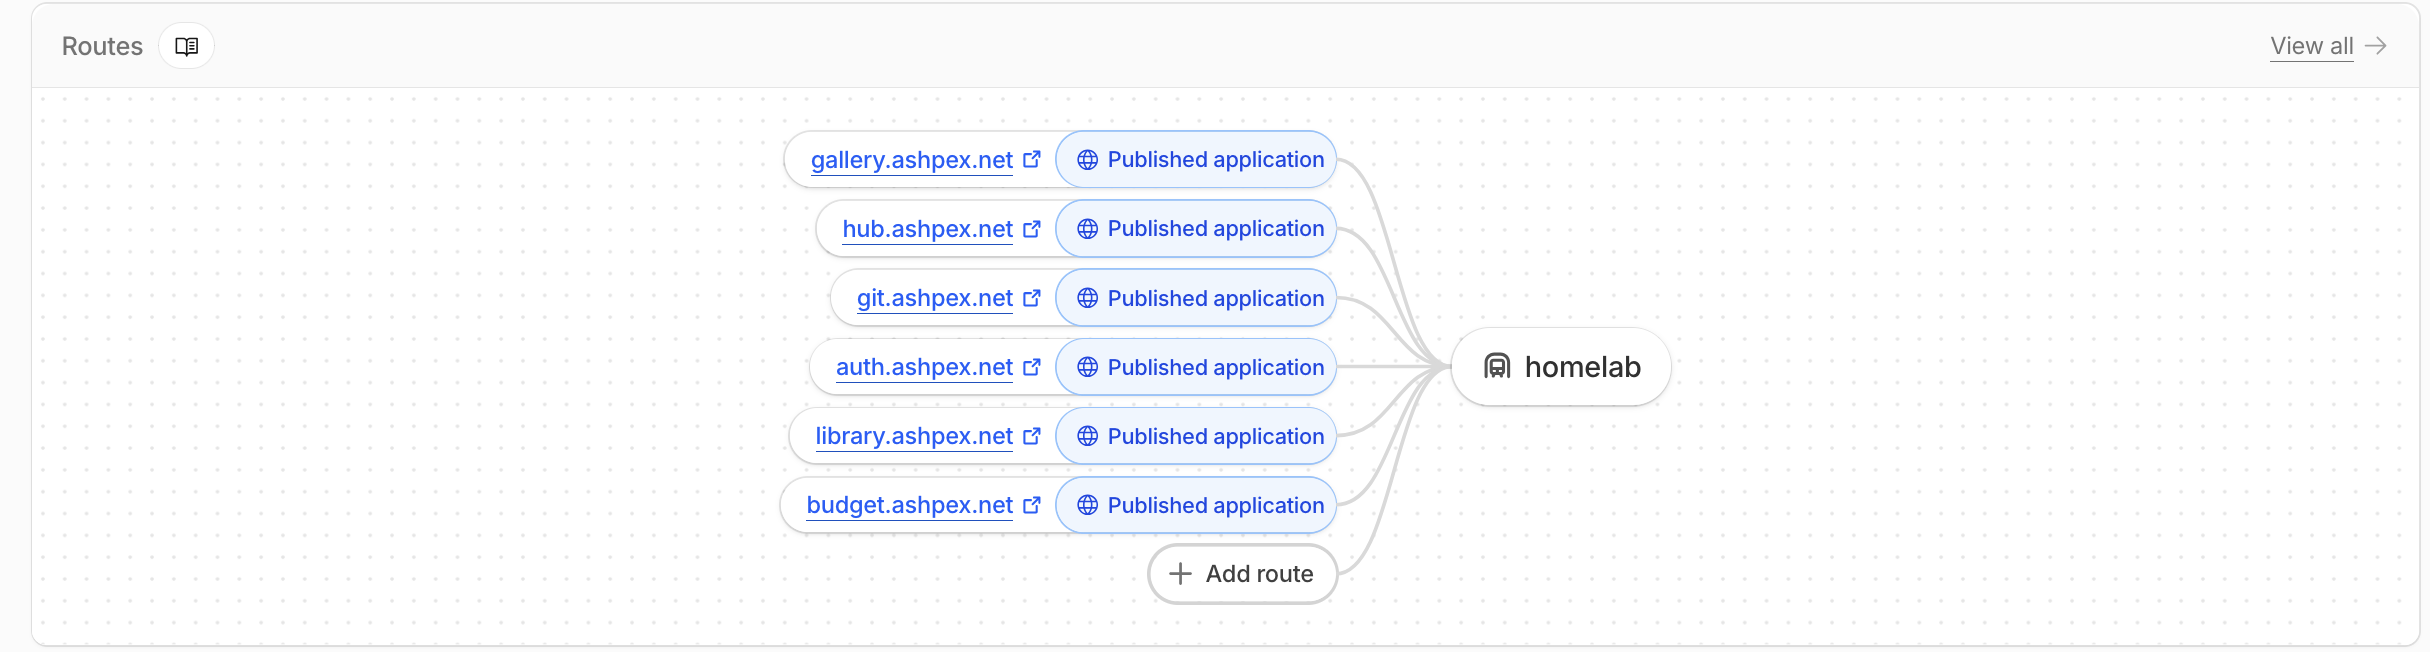Click external link icon beside budget.ashpex.net
The height and width of the screenshot is (652, 2430).
tap(1032, 505)
